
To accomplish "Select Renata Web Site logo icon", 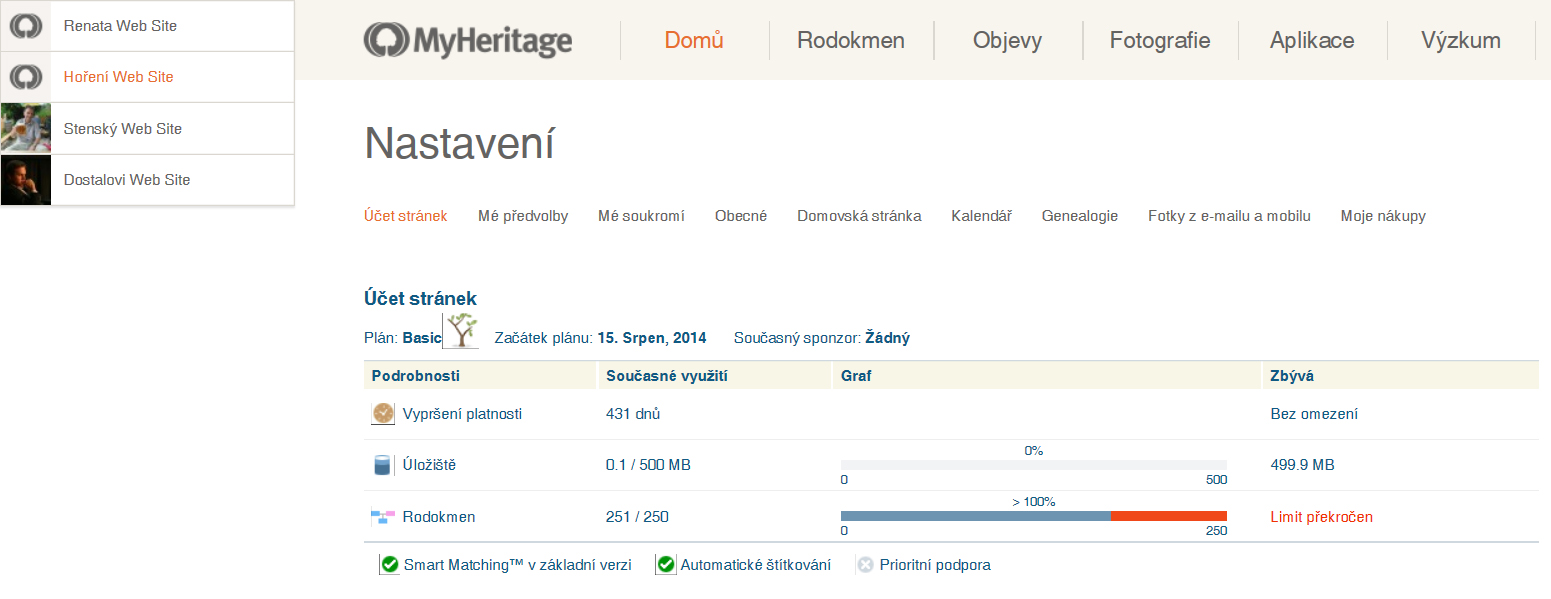I will [x=26, y=26].
